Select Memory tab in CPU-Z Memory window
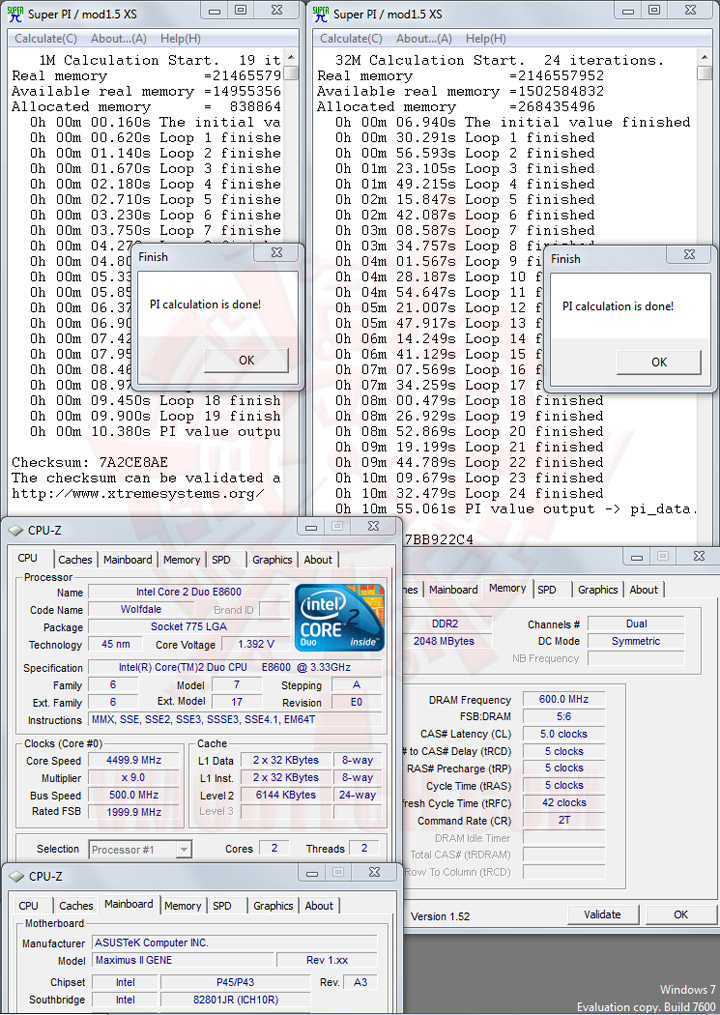Image resolution: width=720 pixels, height=1015 pixels. [508, 588]
